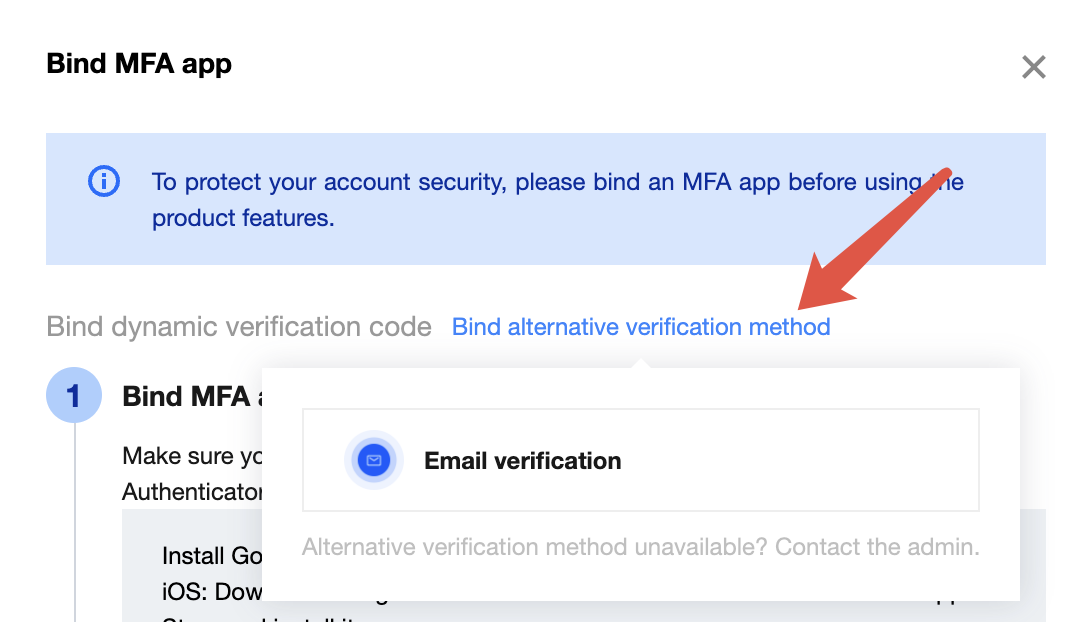Close the Bind MFA app dialog
This screenshot has height=622, width=1090.
click(1033, 67)
